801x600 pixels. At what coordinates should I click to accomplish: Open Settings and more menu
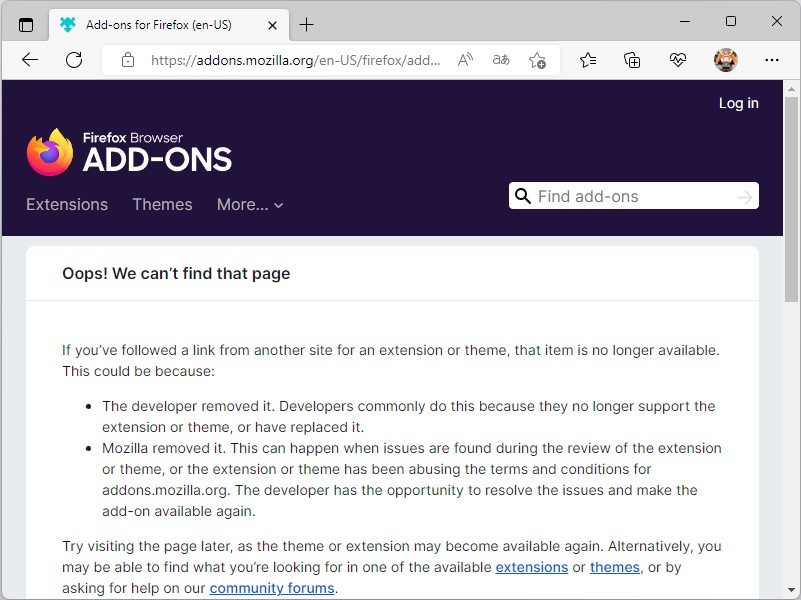click(772, 60)
